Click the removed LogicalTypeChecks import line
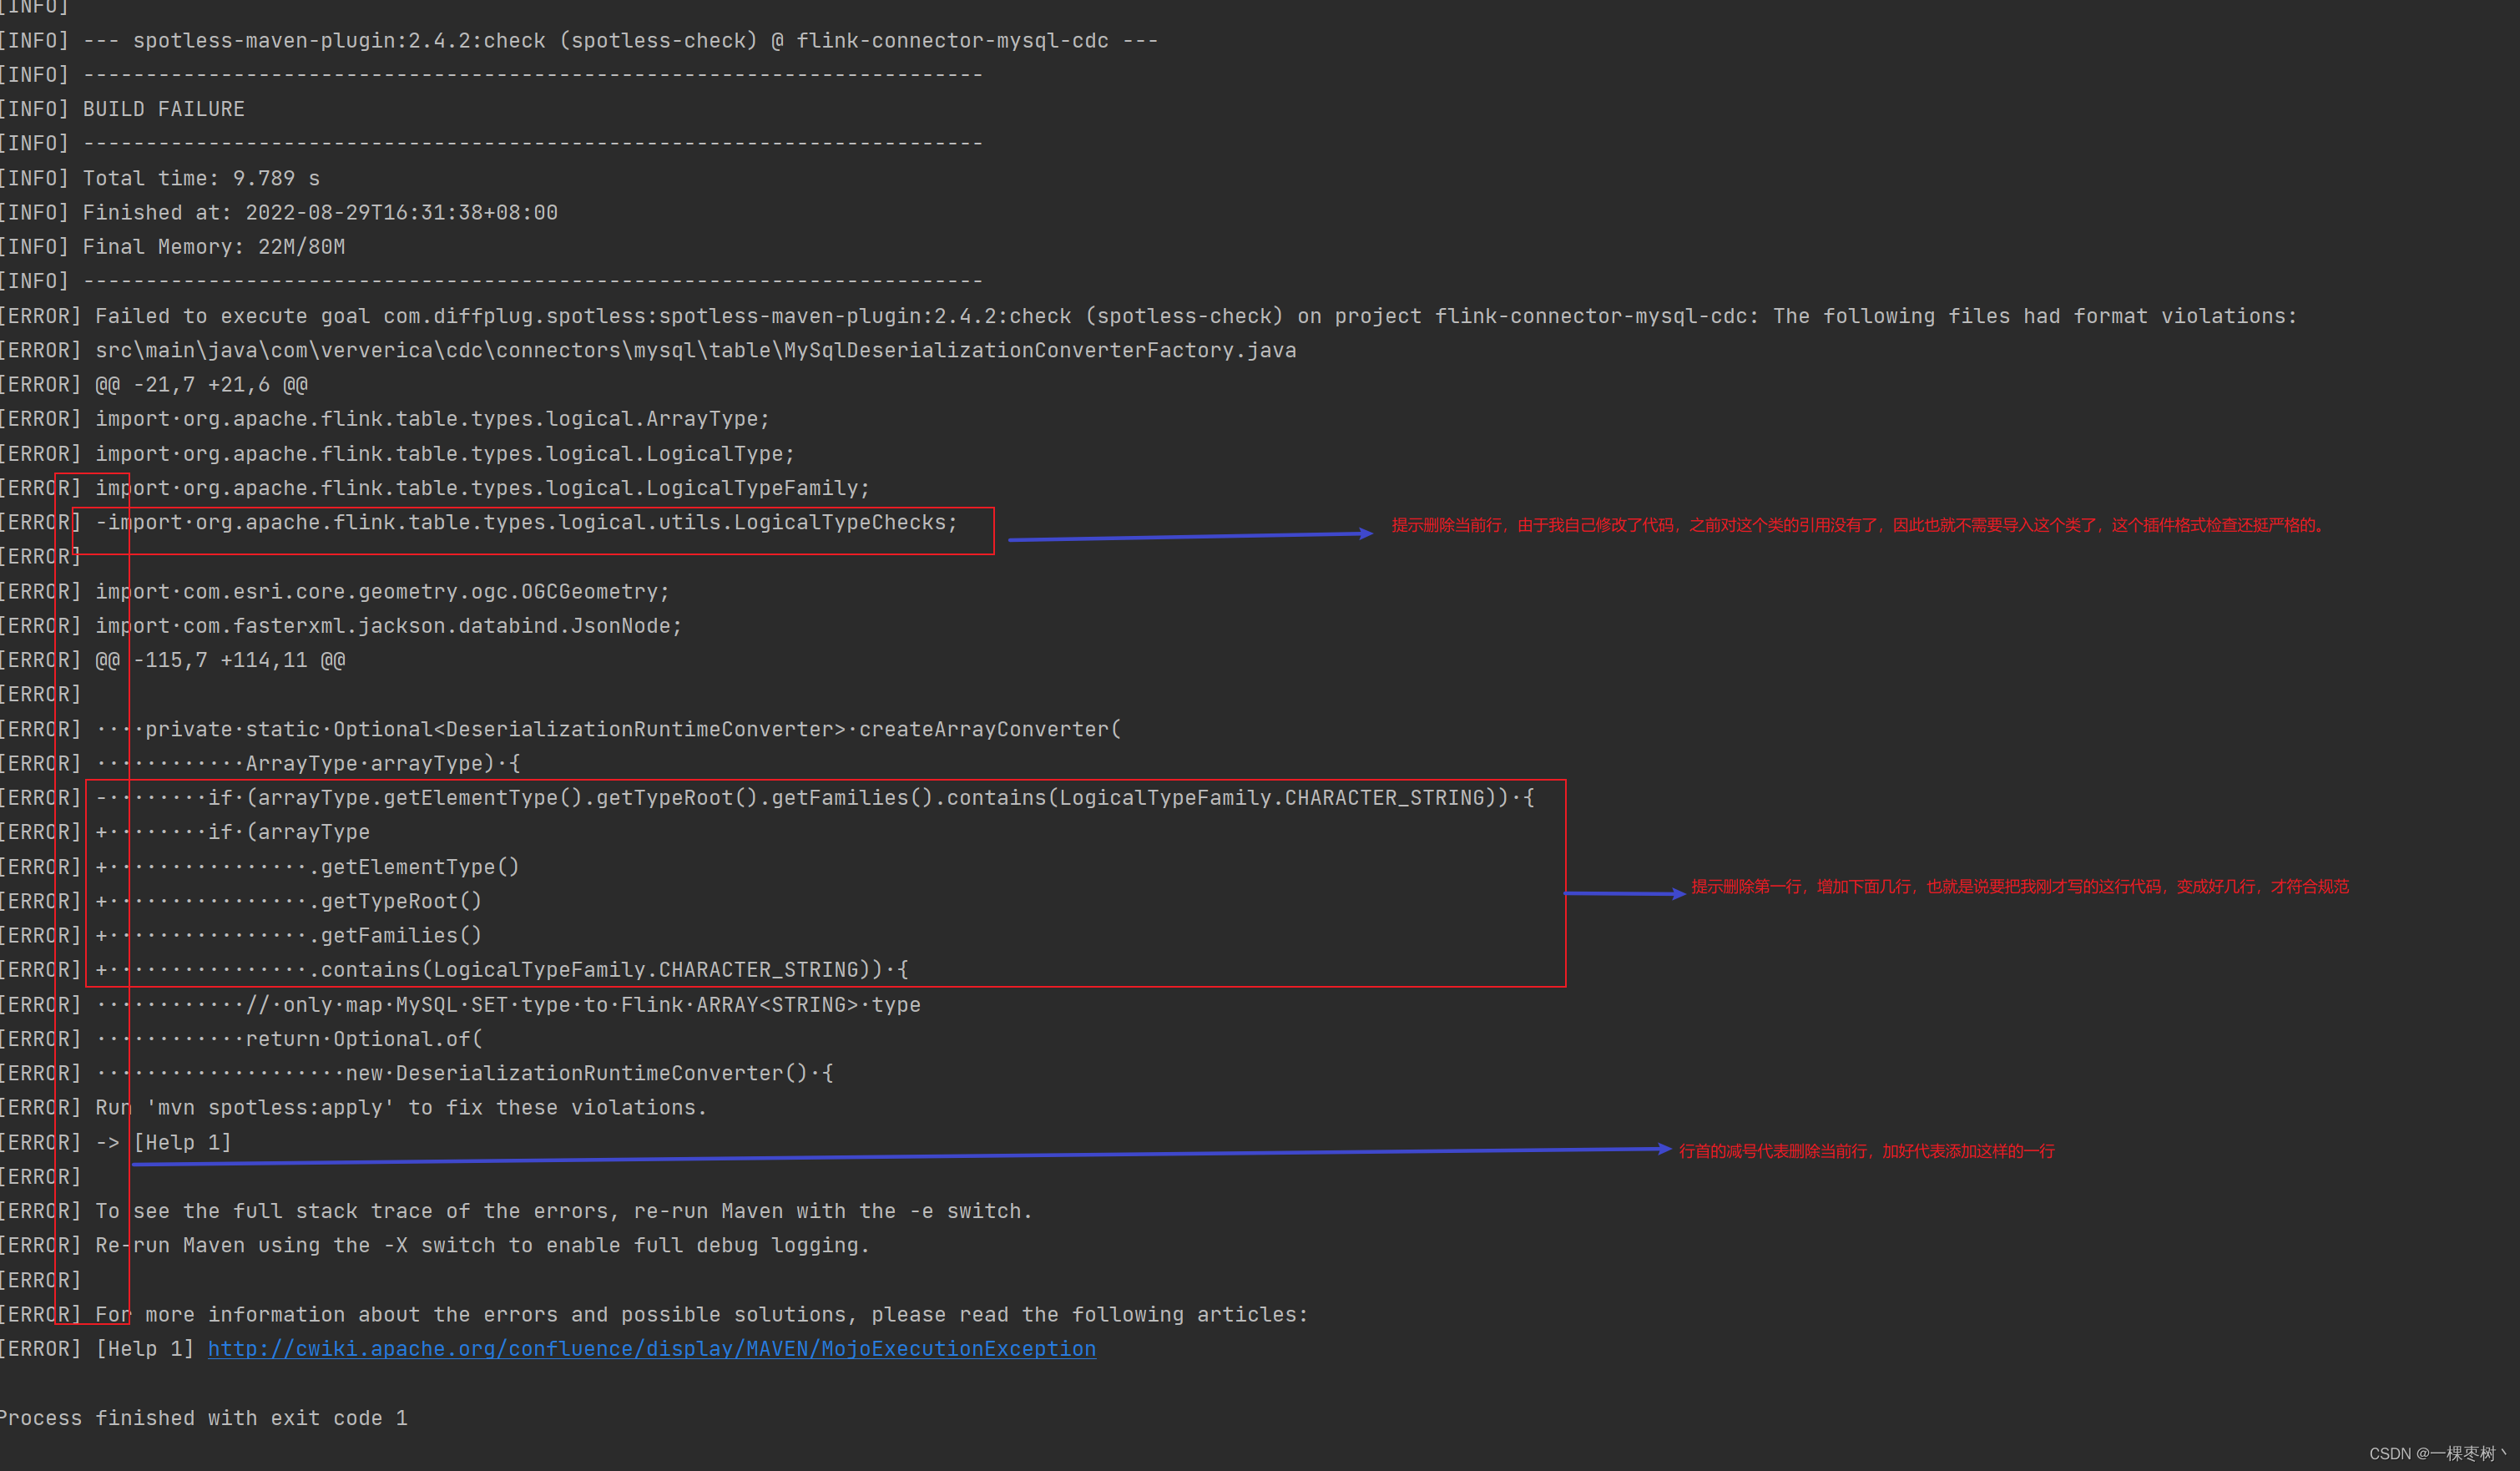Viewport: 2520px width, 1471px height. [x=479, y=522]
